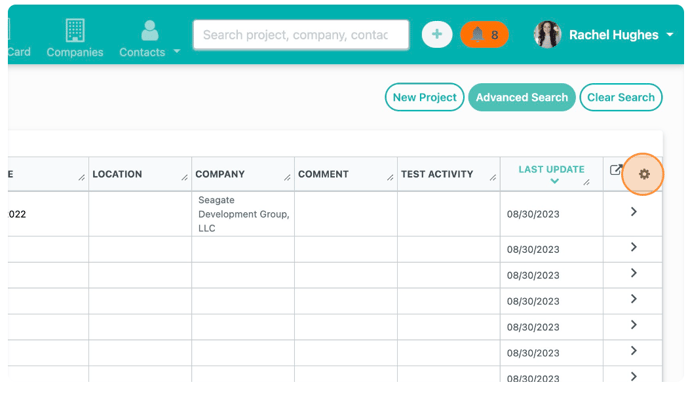Sort by TEST ACTIVITY column header

(x=437, y=174)
